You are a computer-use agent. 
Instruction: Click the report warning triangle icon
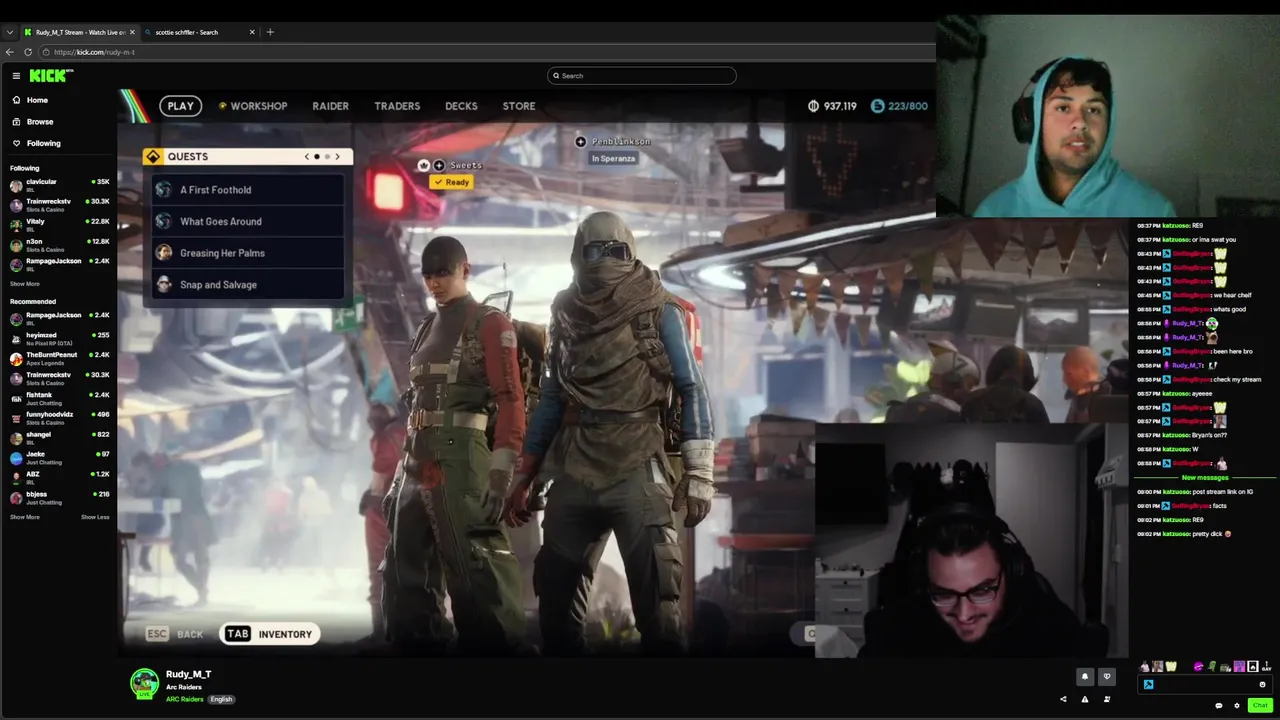1085,699
